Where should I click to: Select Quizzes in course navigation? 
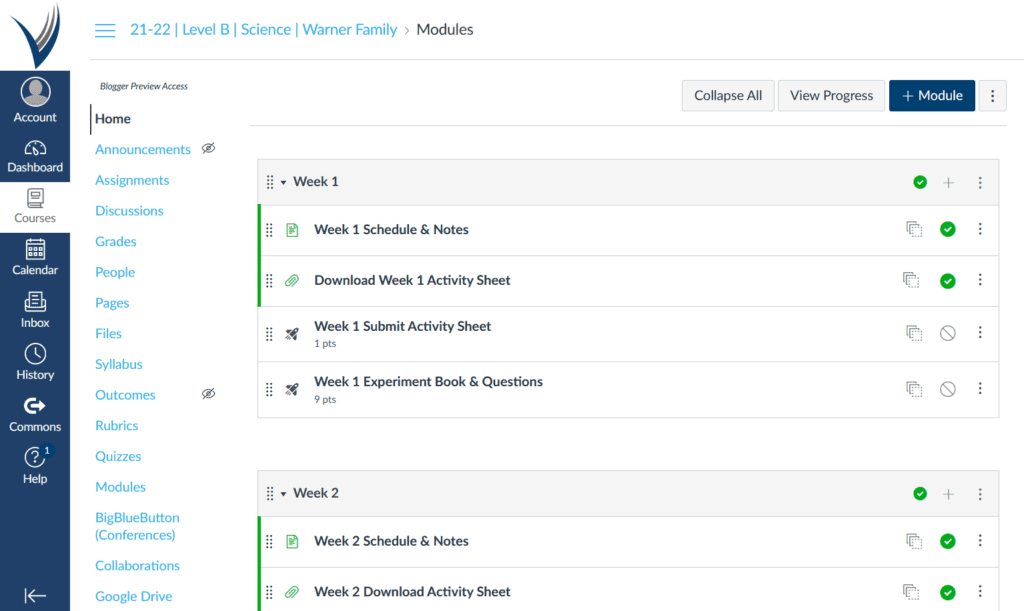coord(118,456)
